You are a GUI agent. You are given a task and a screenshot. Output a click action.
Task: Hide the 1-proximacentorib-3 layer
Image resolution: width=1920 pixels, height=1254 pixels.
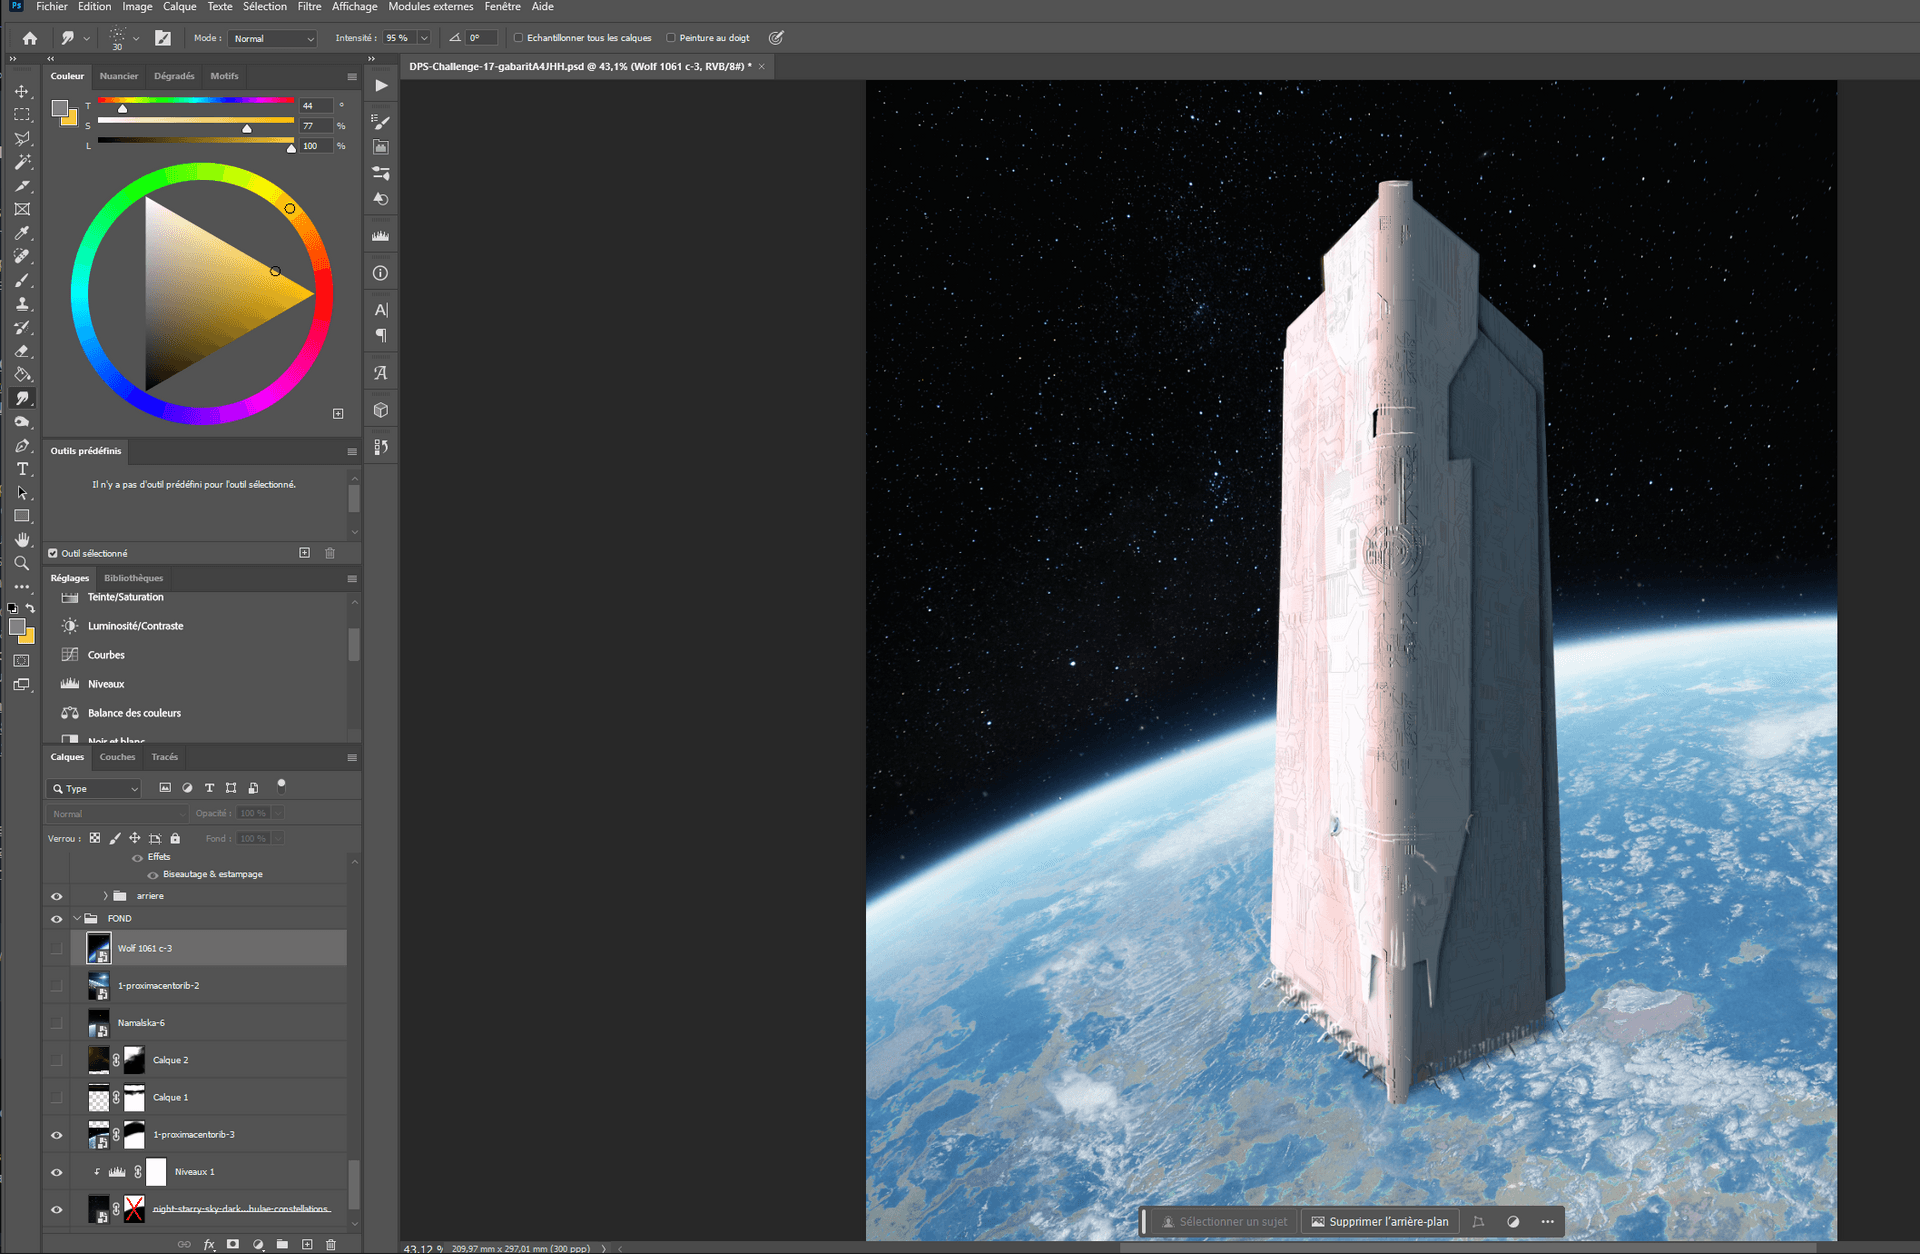[57, 1135]
